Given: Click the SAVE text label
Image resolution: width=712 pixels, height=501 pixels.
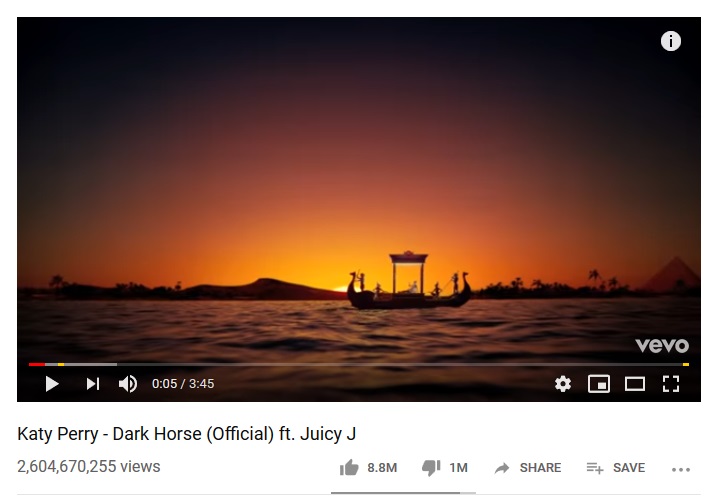Looking at the screenshot, I should [629, 467].
